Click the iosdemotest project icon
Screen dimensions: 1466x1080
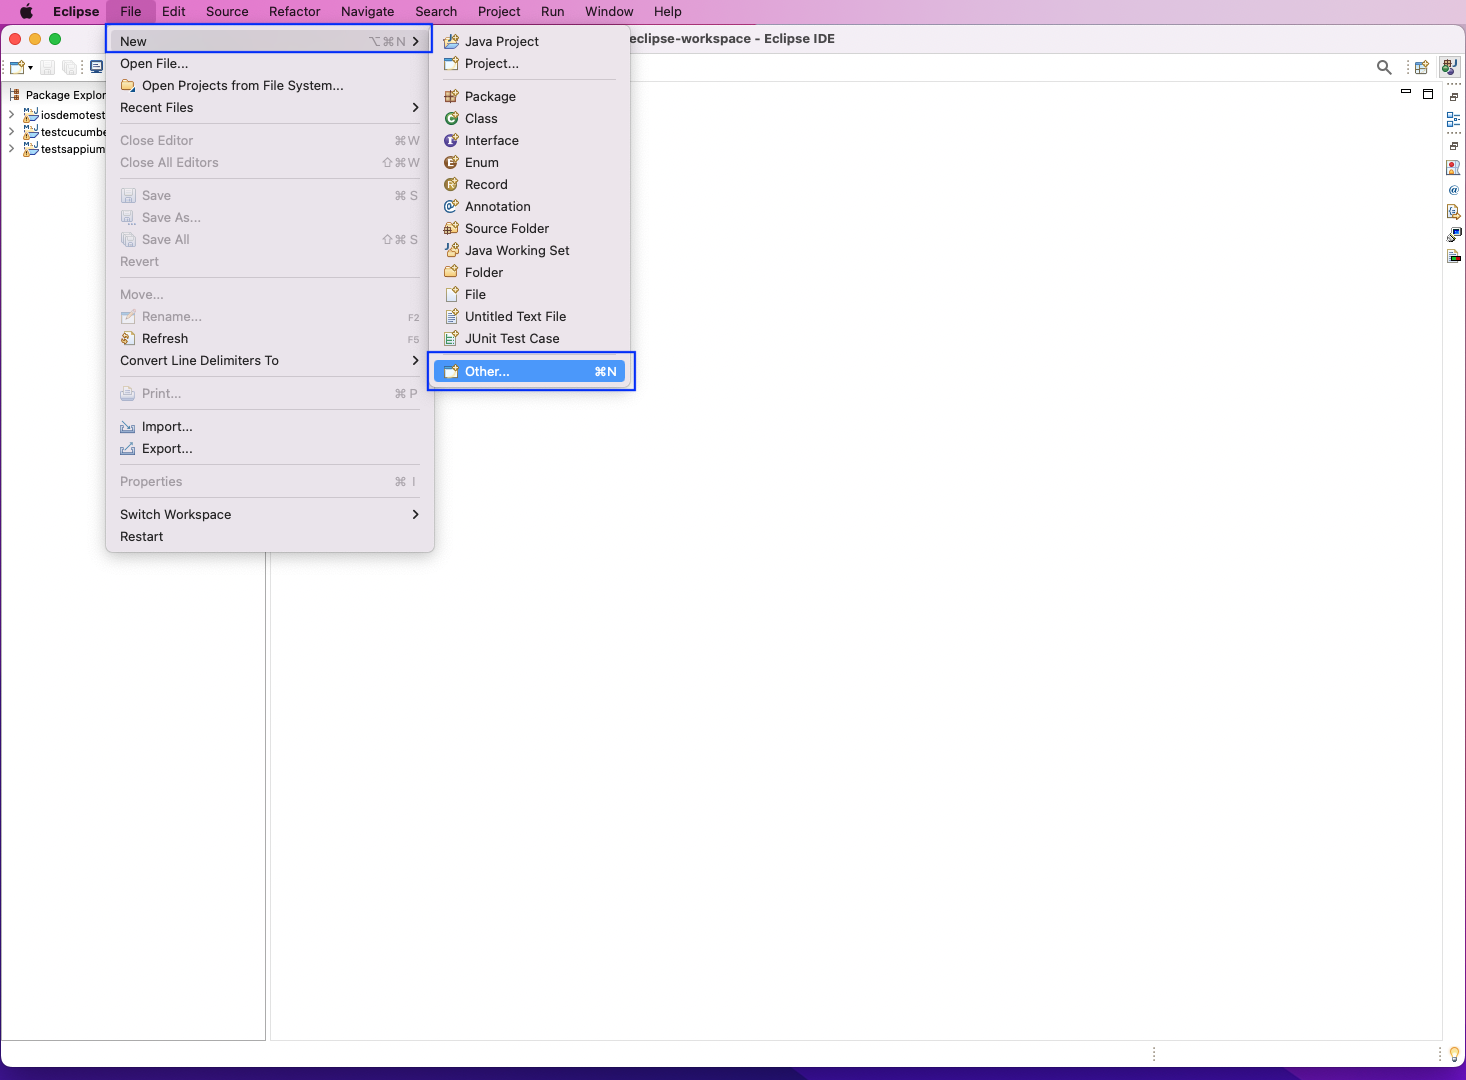coord(31,115)
